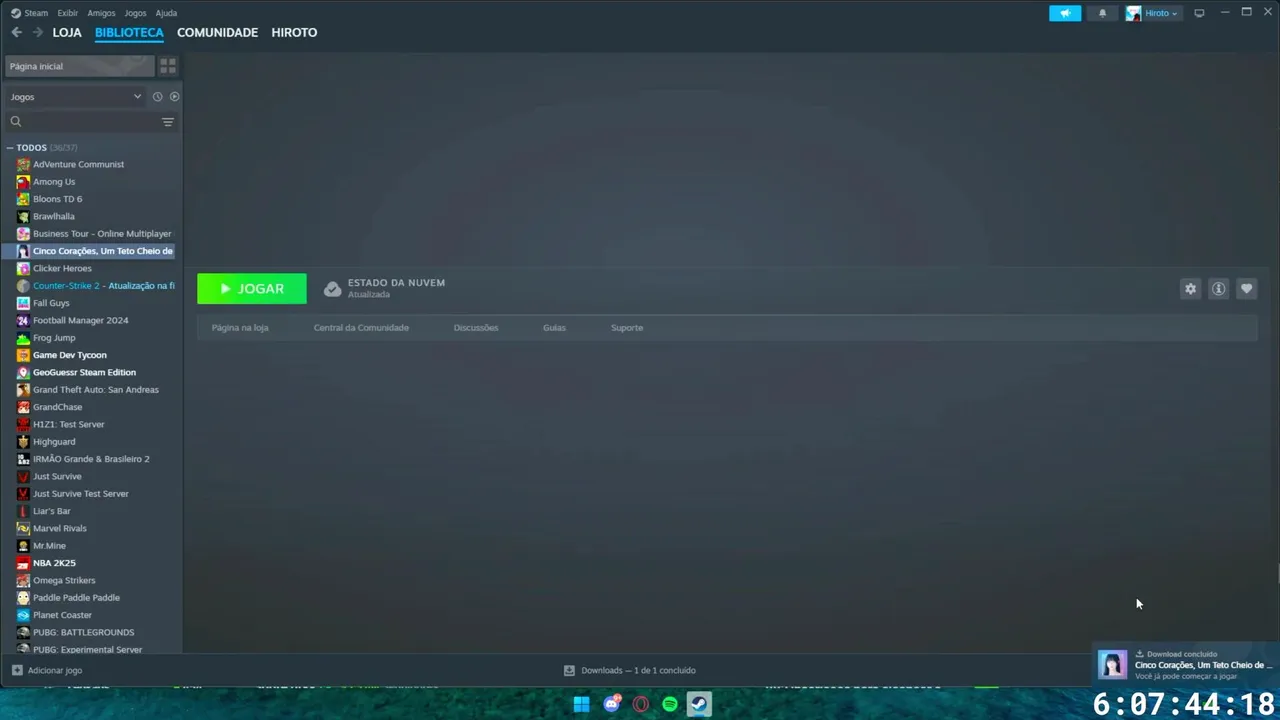
Task: Expand the Jogos filter dropdown
Action: coord(76,97)
